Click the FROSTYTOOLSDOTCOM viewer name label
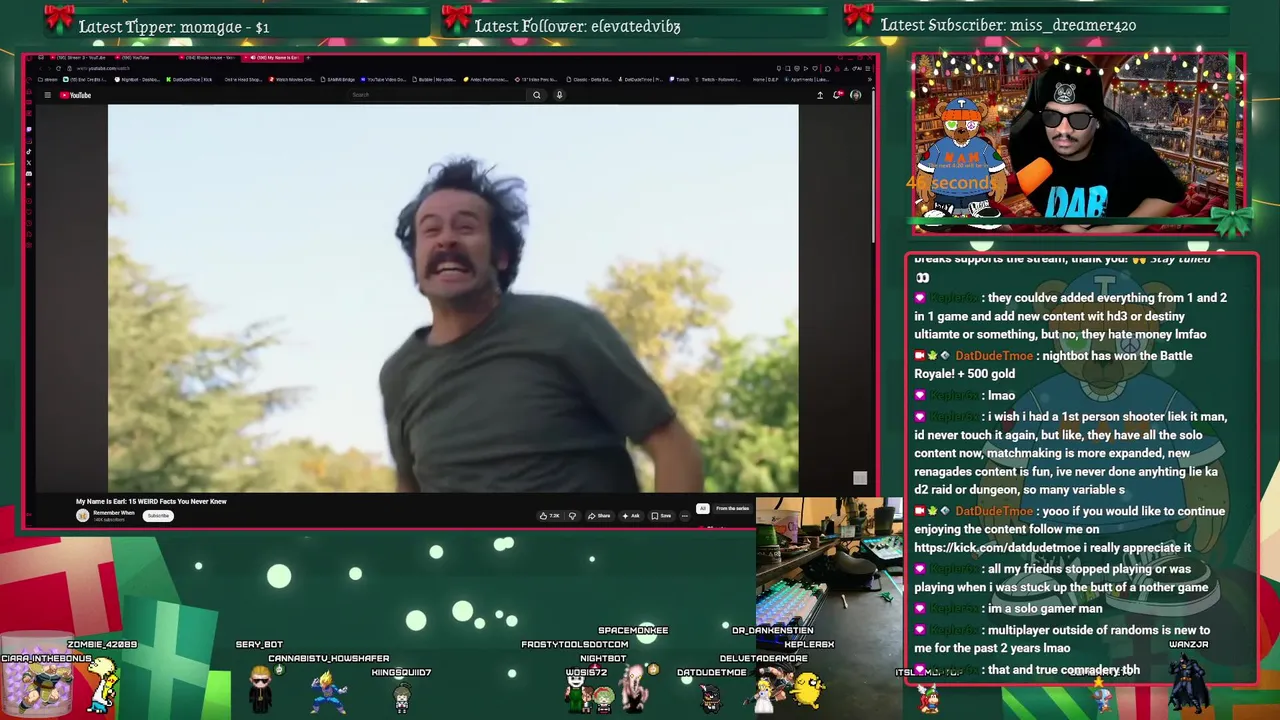1280x720 pixels. 575,645
